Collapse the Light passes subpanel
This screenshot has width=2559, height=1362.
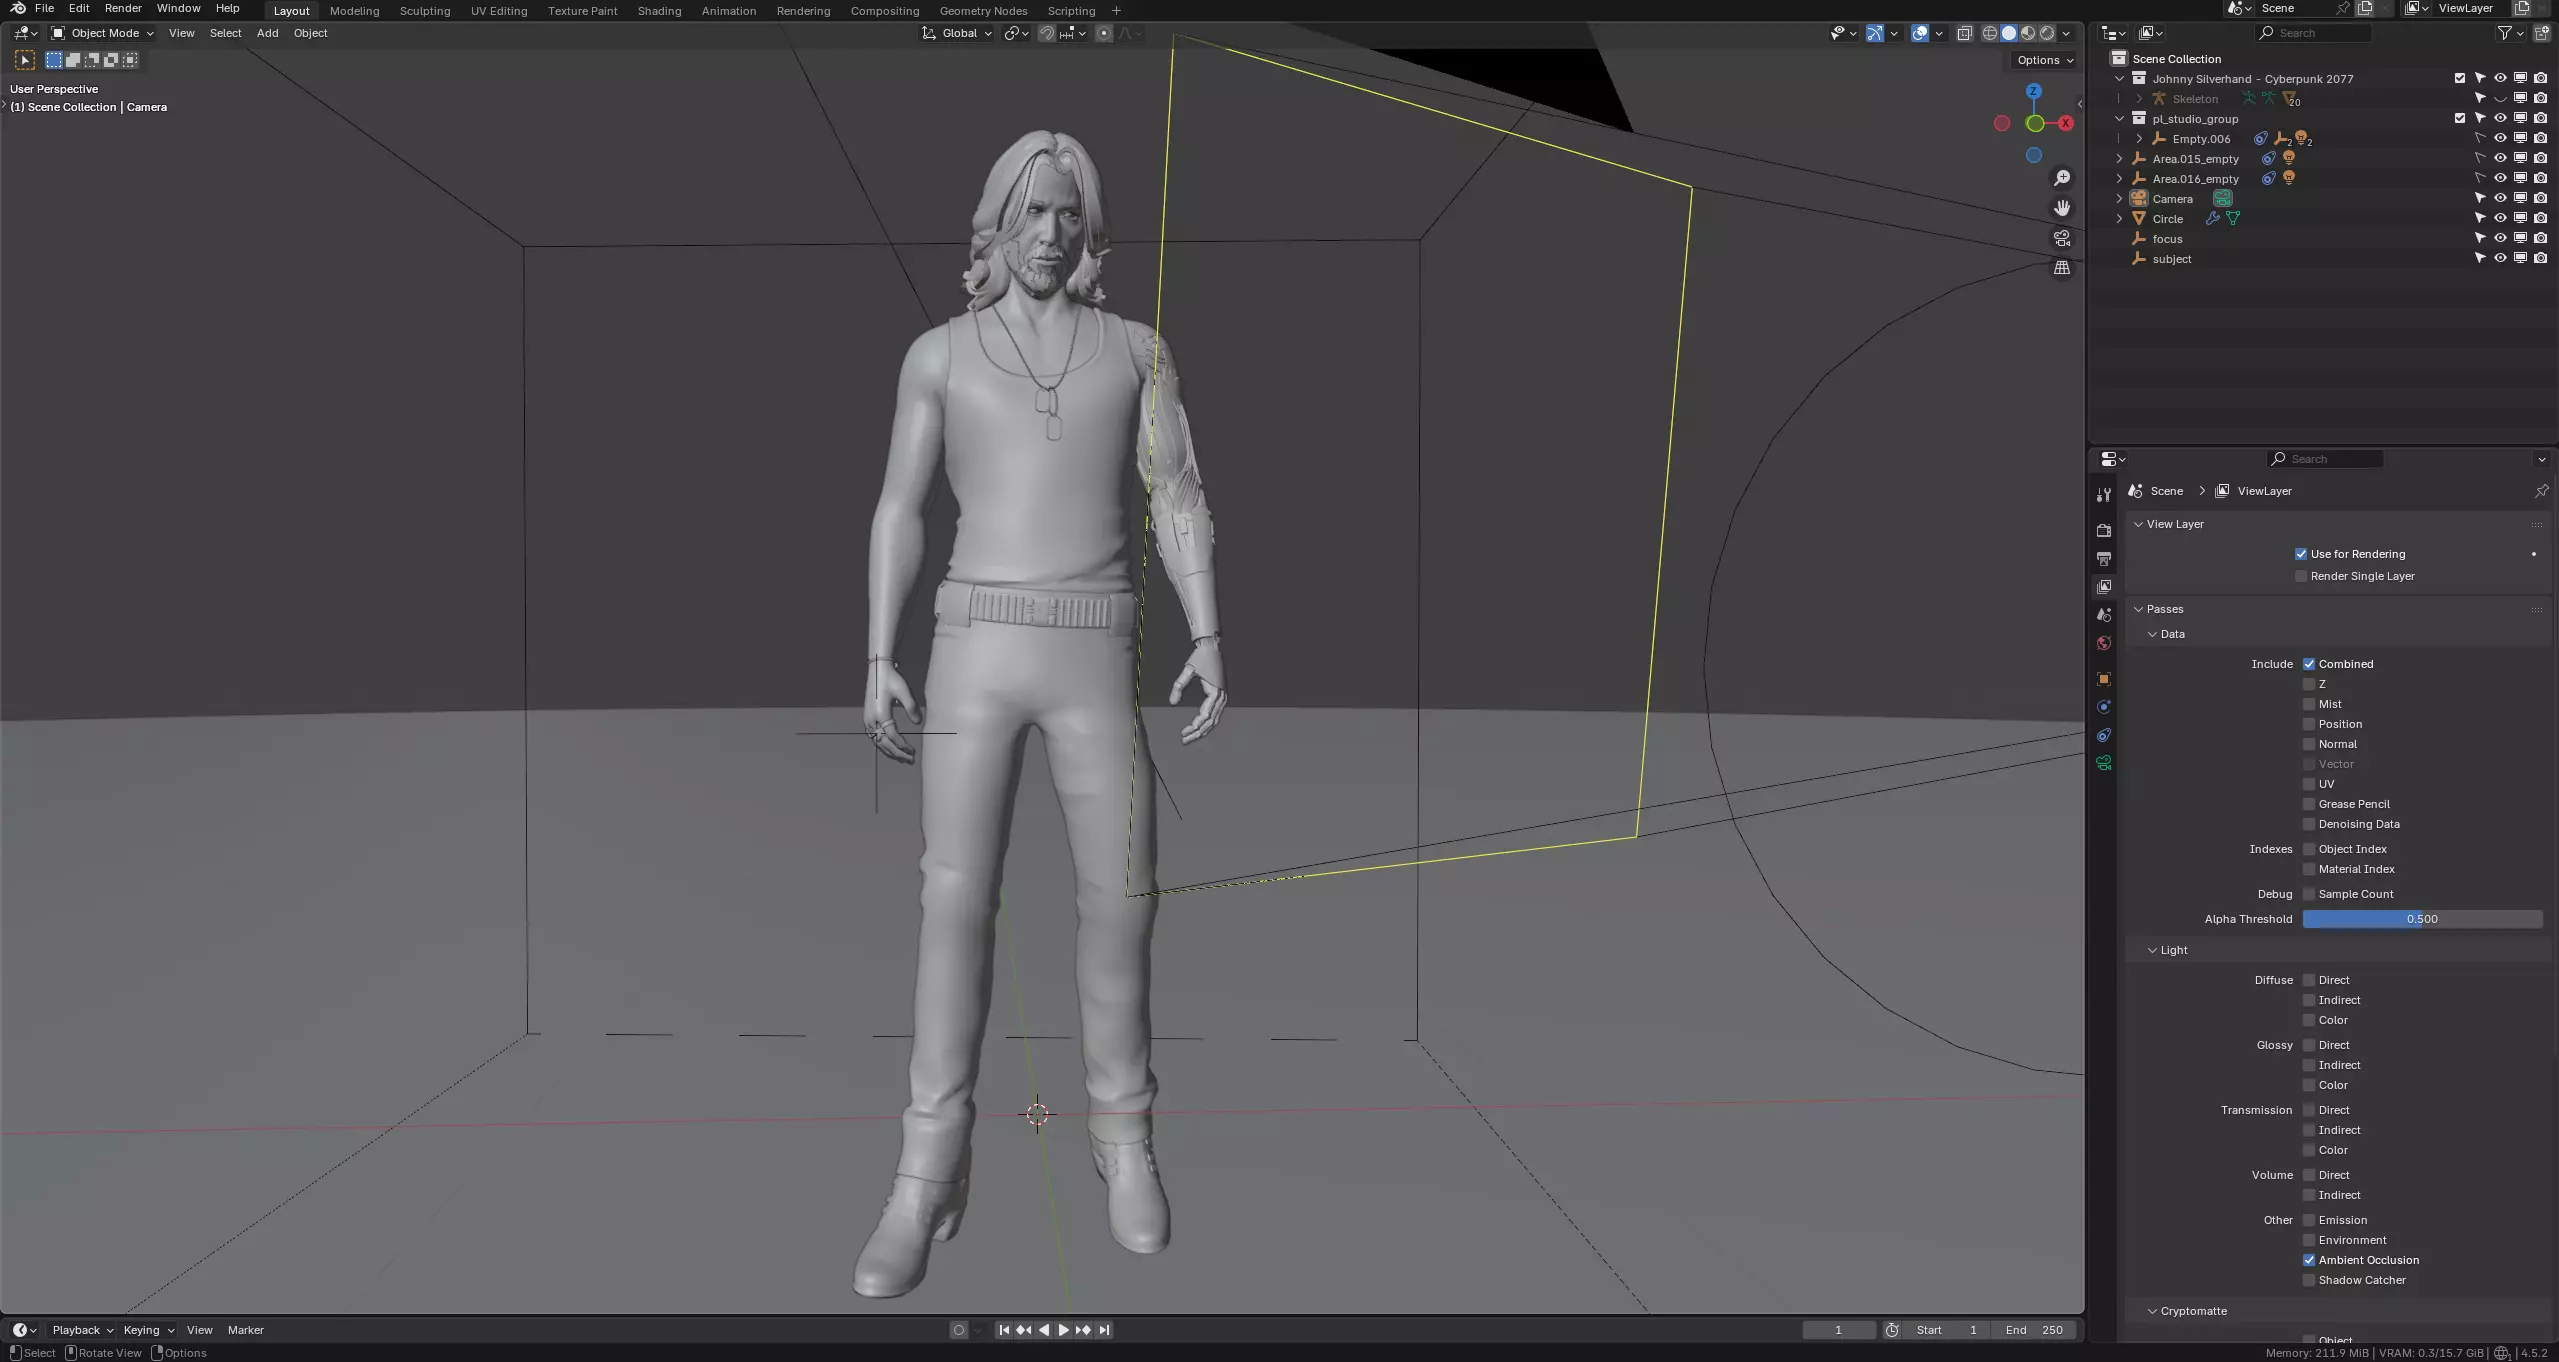[x=2152, y=950]
